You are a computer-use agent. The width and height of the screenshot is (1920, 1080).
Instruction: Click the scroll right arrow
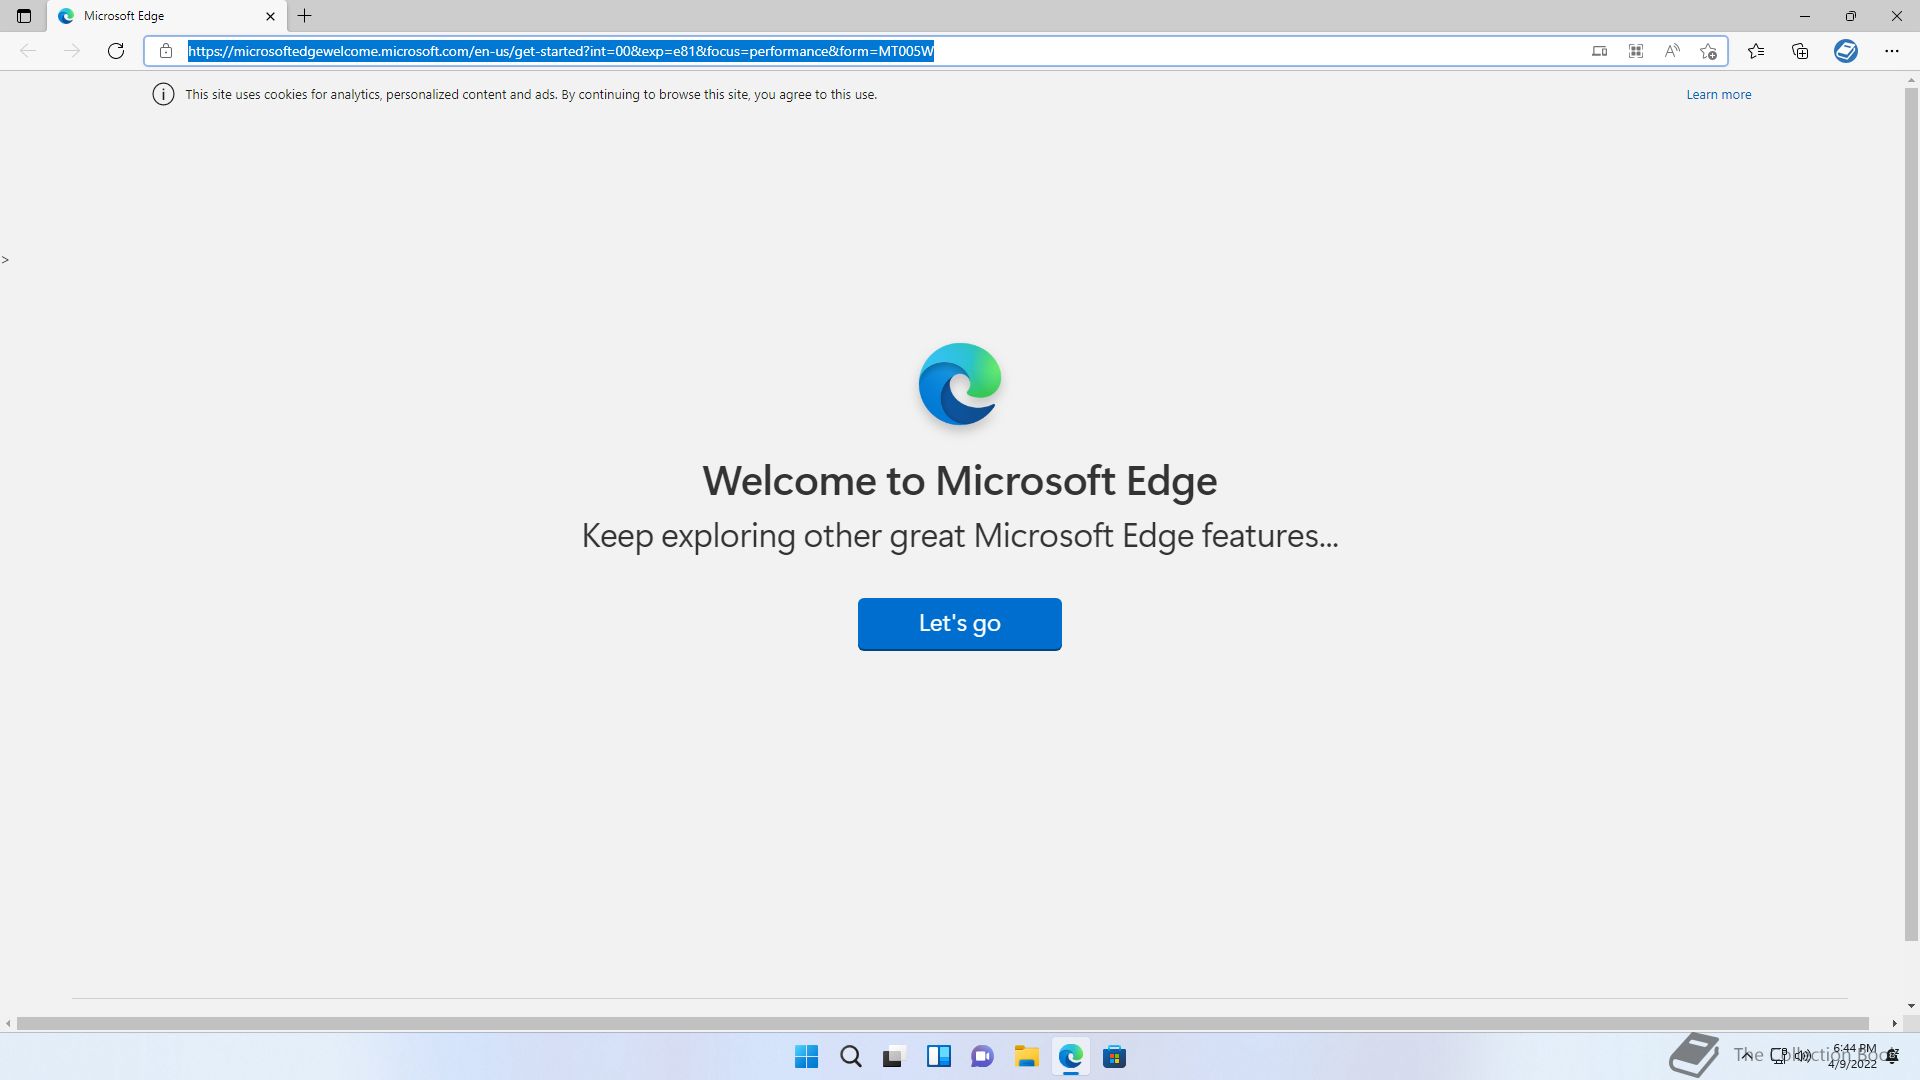coord(1894,1023)
